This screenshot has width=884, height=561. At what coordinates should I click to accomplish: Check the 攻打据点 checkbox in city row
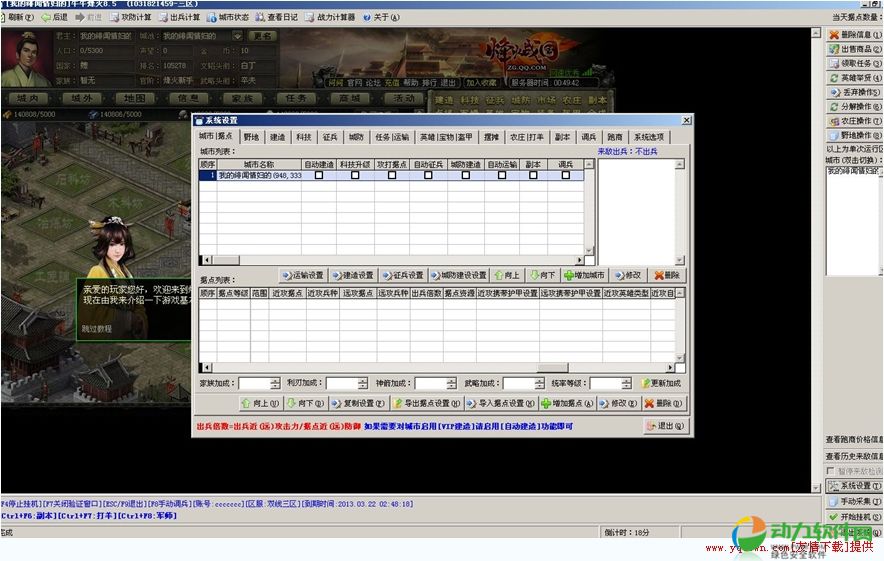391,175
